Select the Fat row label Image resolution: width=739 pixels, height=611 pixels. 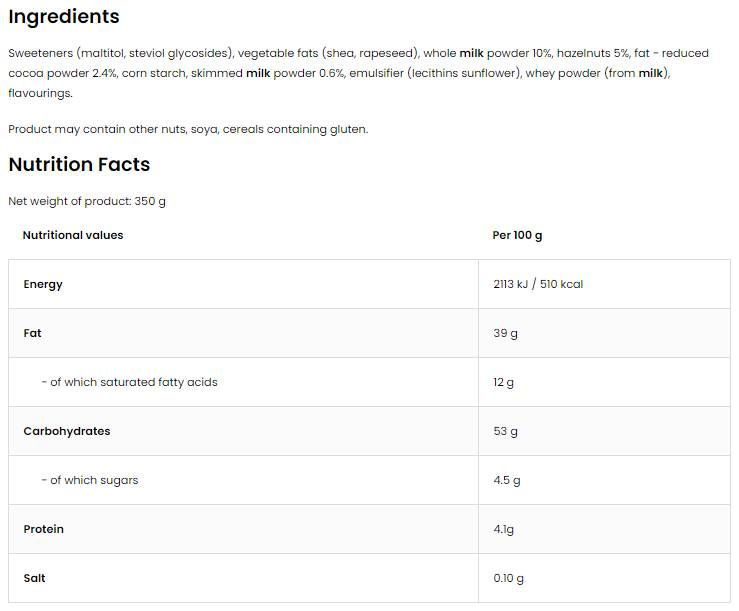[33, 333]
